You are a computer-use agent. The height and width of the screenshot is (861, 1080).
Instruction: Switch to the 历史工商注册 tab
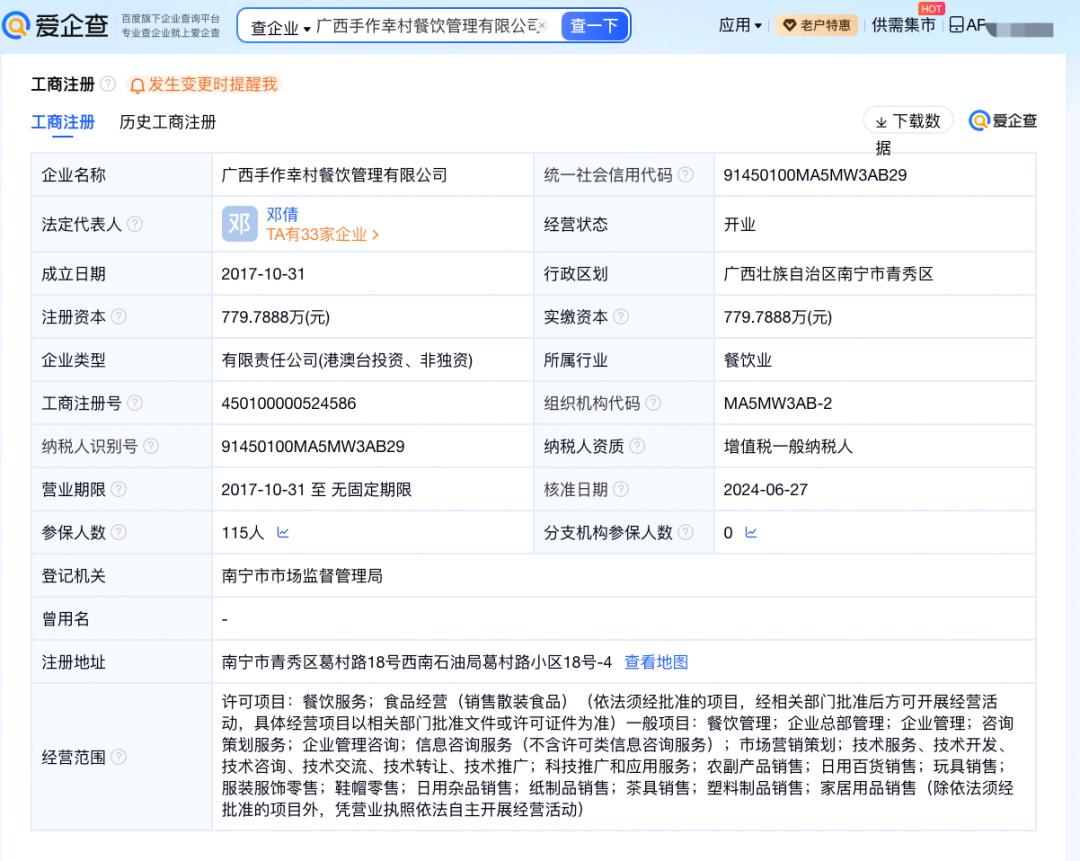[x=168, y=122]
